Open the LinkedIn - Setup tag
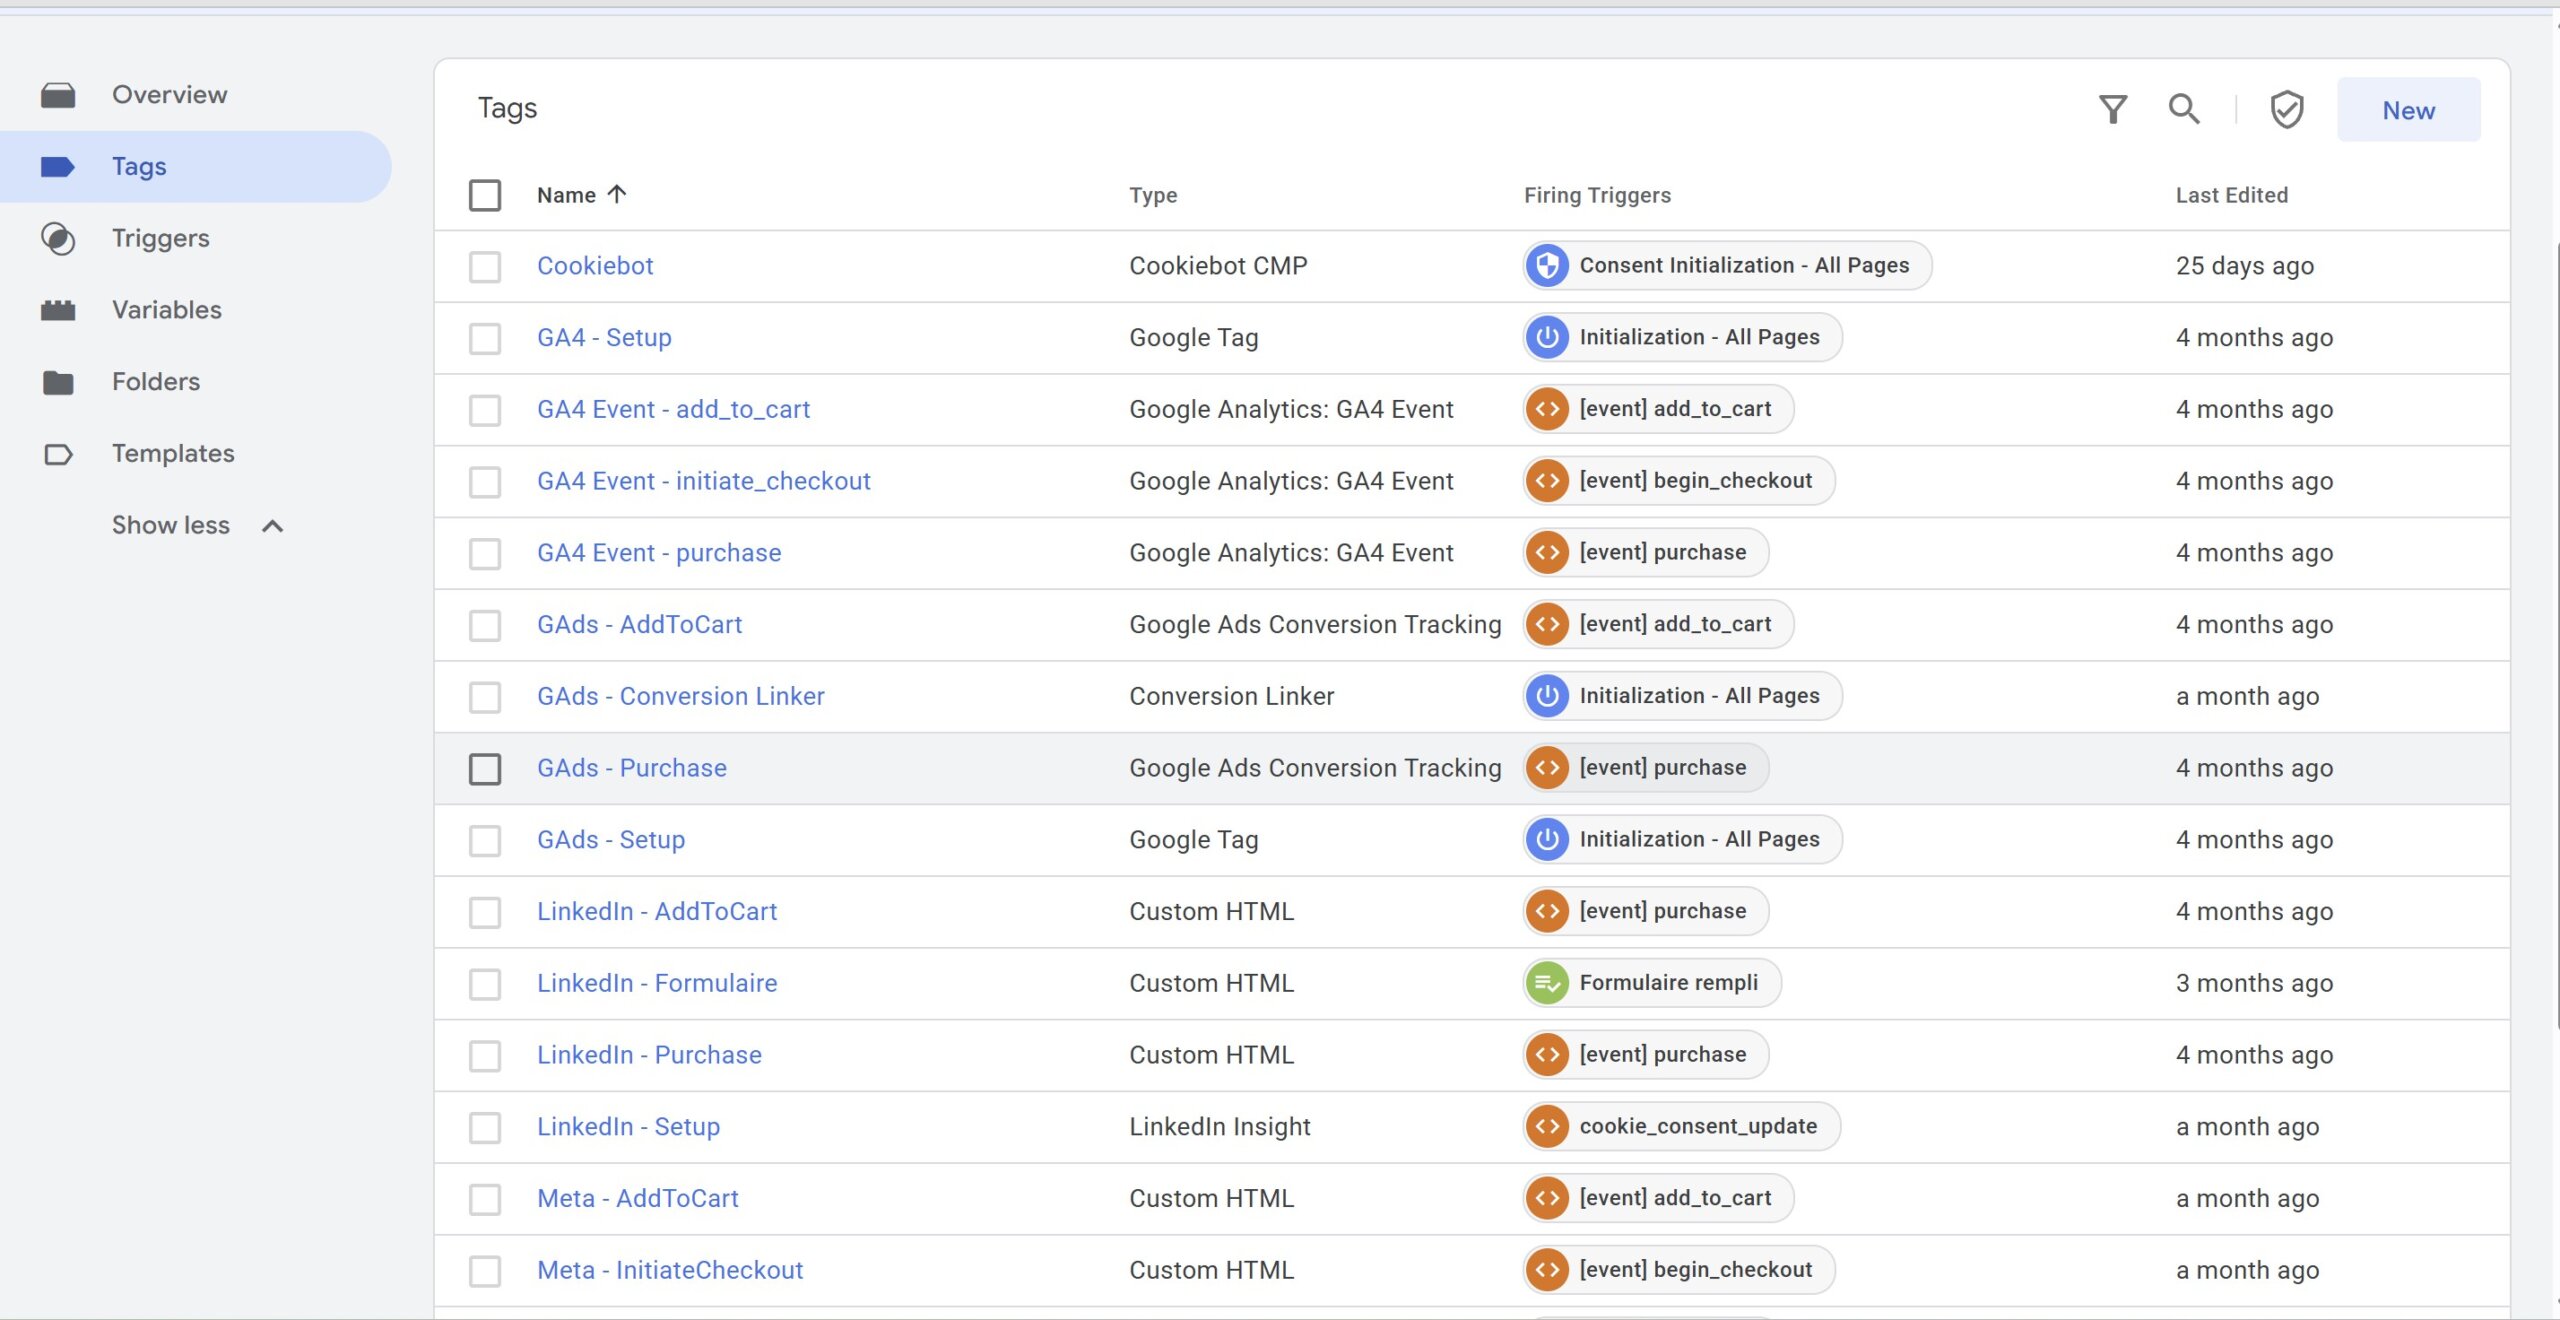Screen dimensions: 2560x1320 (628, 1127)
